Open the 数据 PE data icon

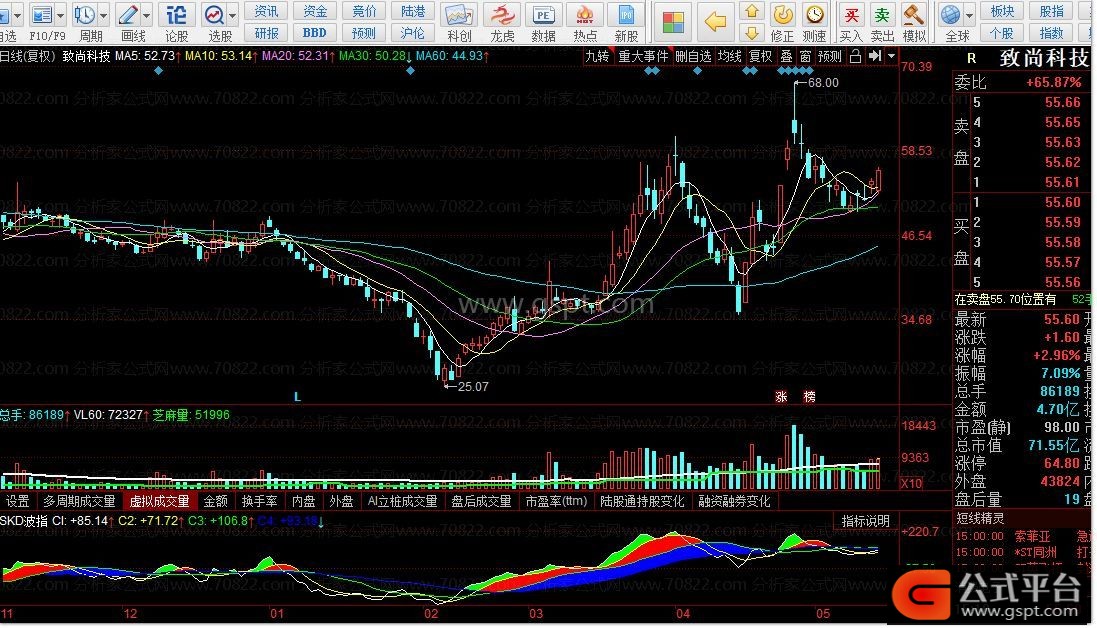[x=543, y=15]
